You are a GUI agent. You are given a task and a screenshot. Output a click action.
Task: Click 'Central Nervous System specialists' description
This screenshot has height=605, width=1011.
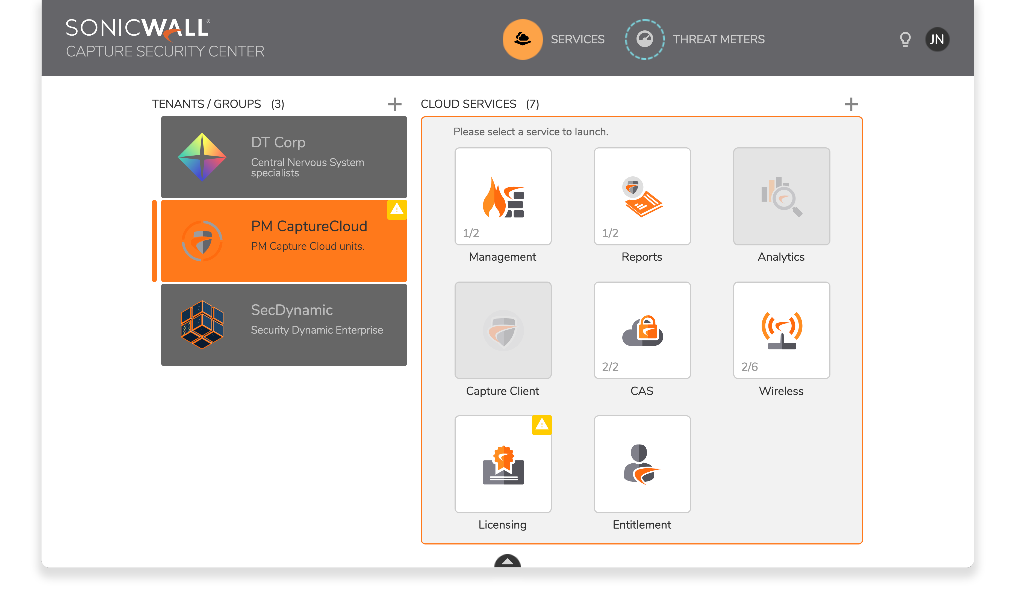[308, 167]
